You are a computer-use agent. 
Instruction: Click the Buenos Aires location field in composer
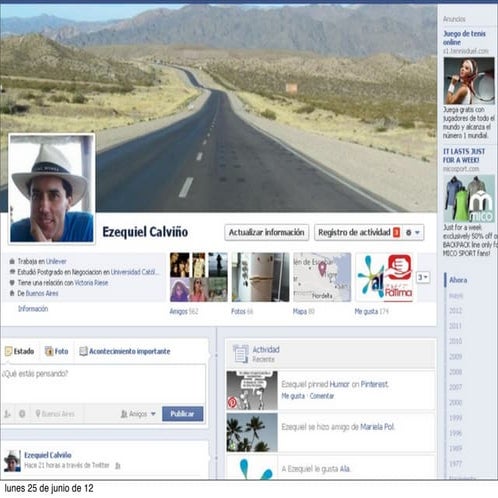(56, 414)
